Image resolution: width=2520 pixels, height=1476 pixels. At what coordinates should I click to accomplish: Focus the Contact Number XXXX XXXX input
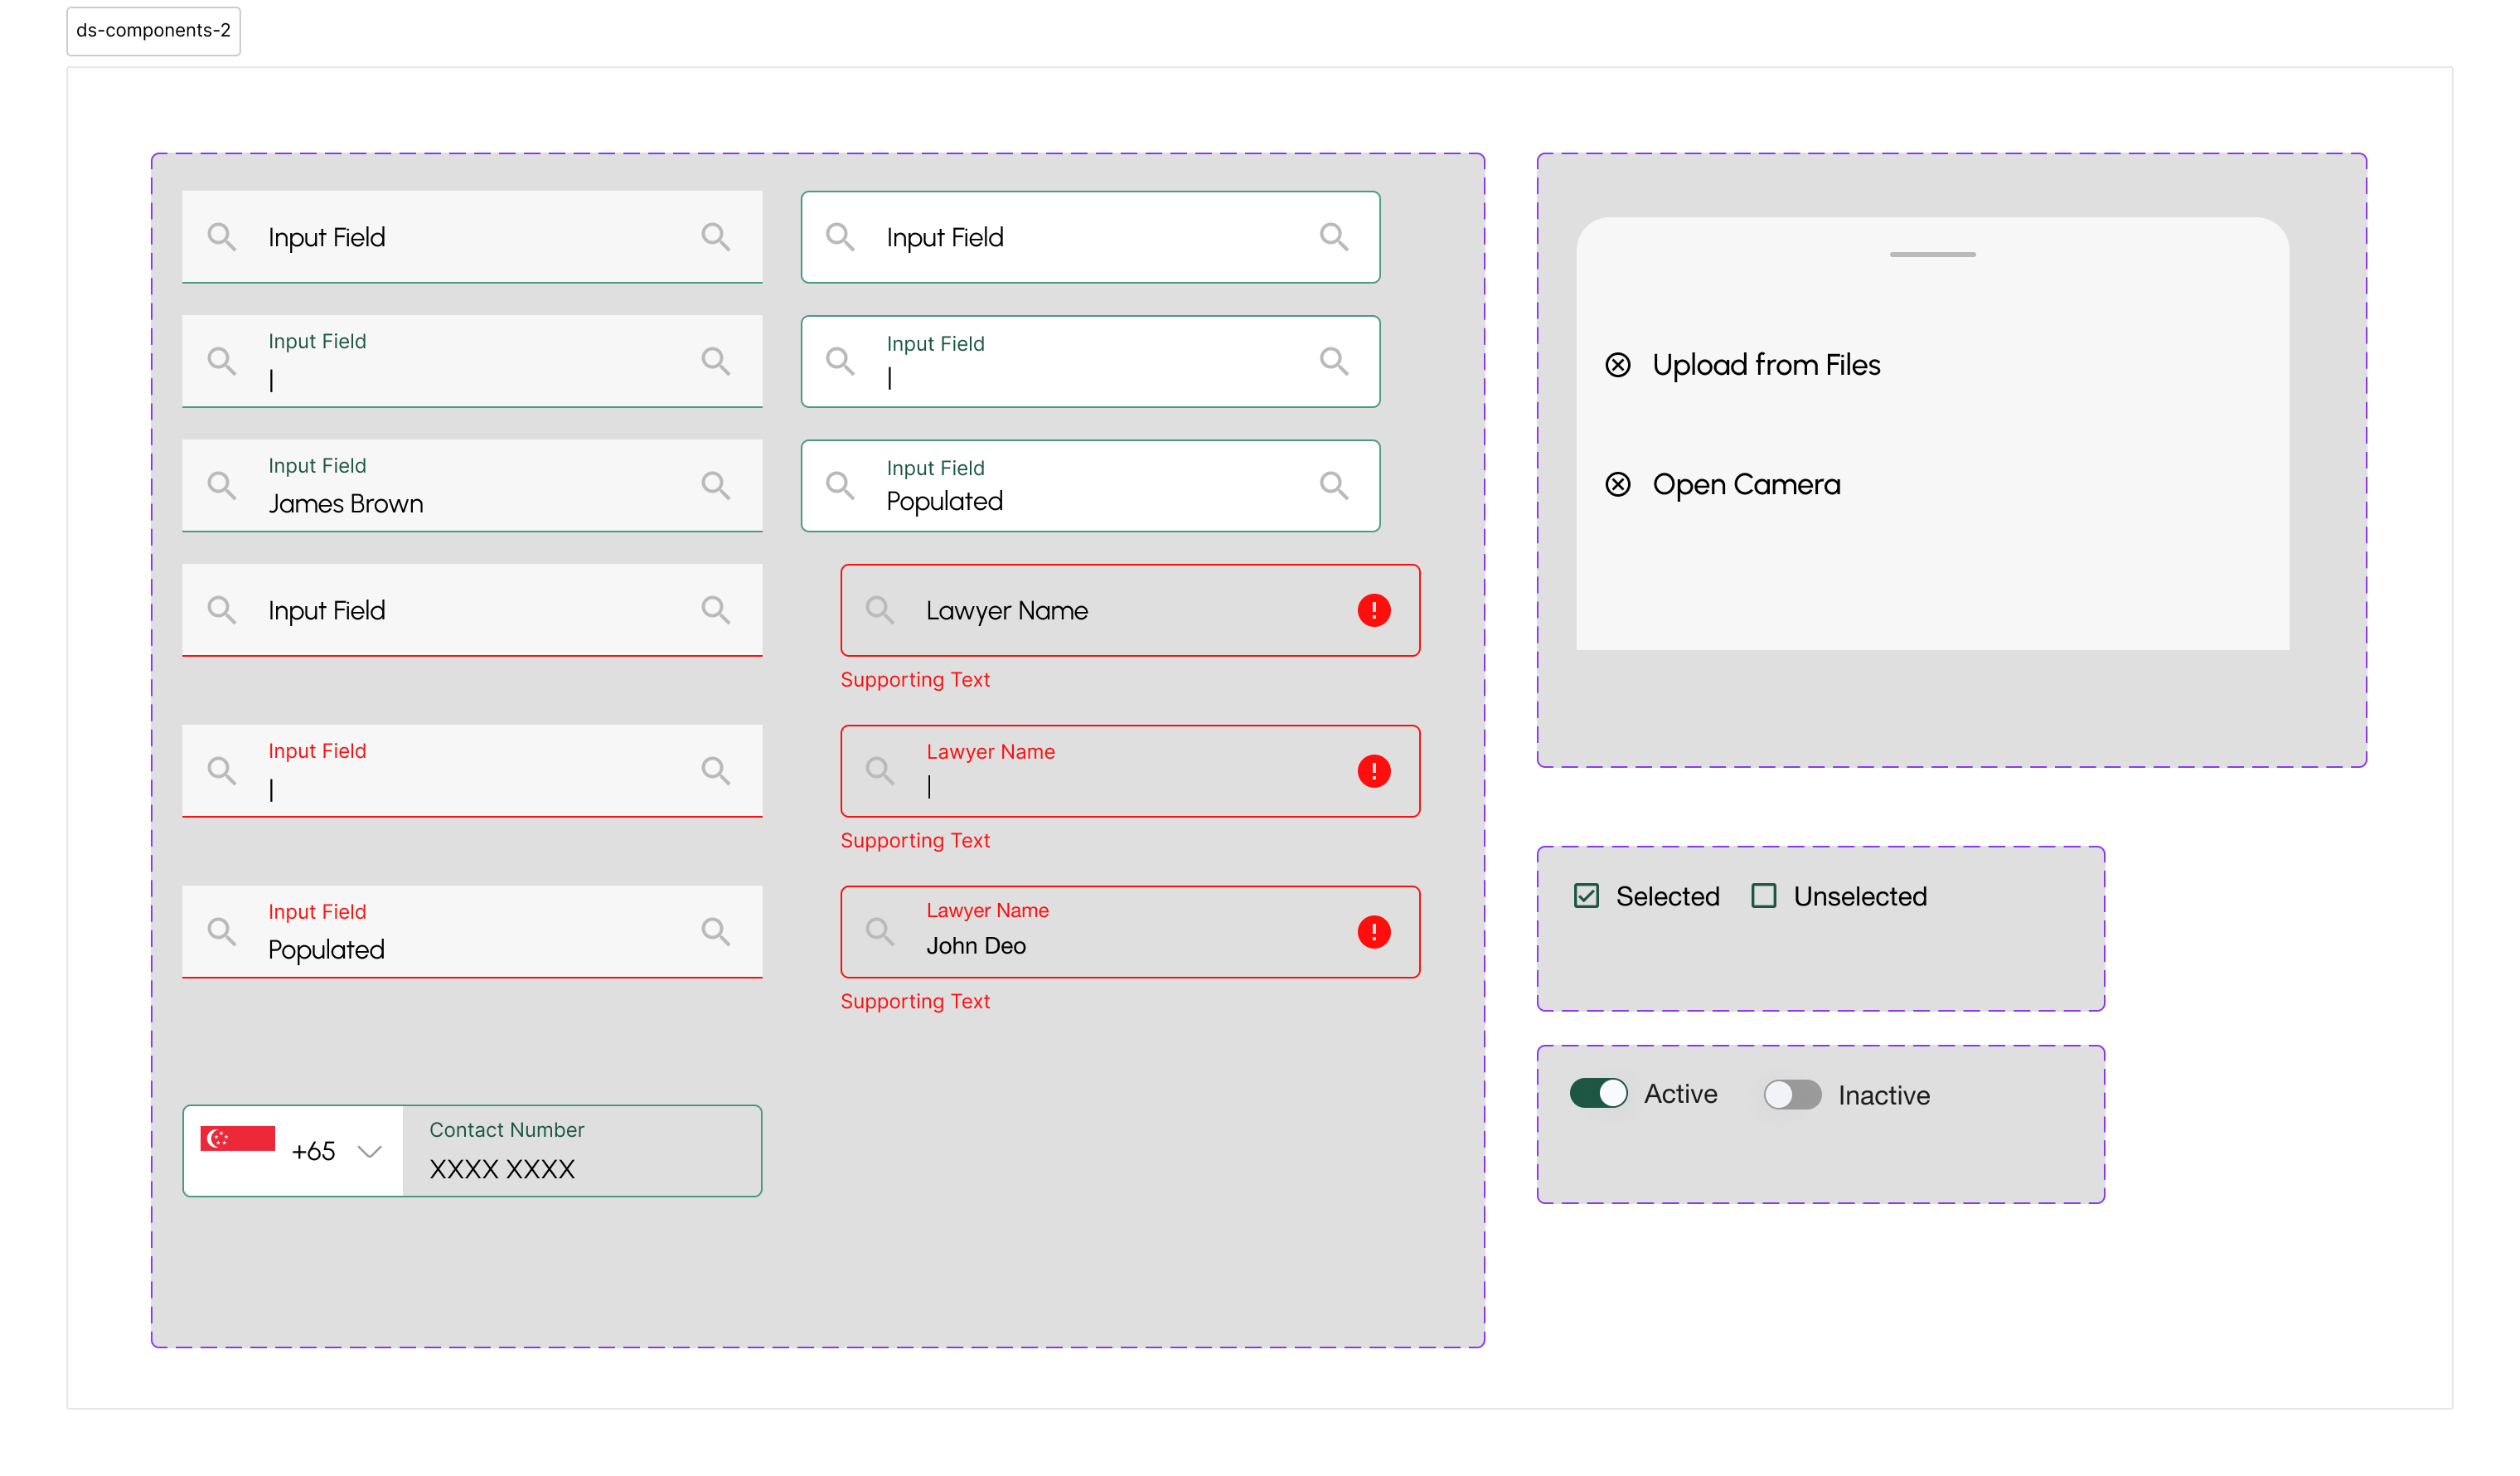pyautogui.click(x=582, y=1151)
